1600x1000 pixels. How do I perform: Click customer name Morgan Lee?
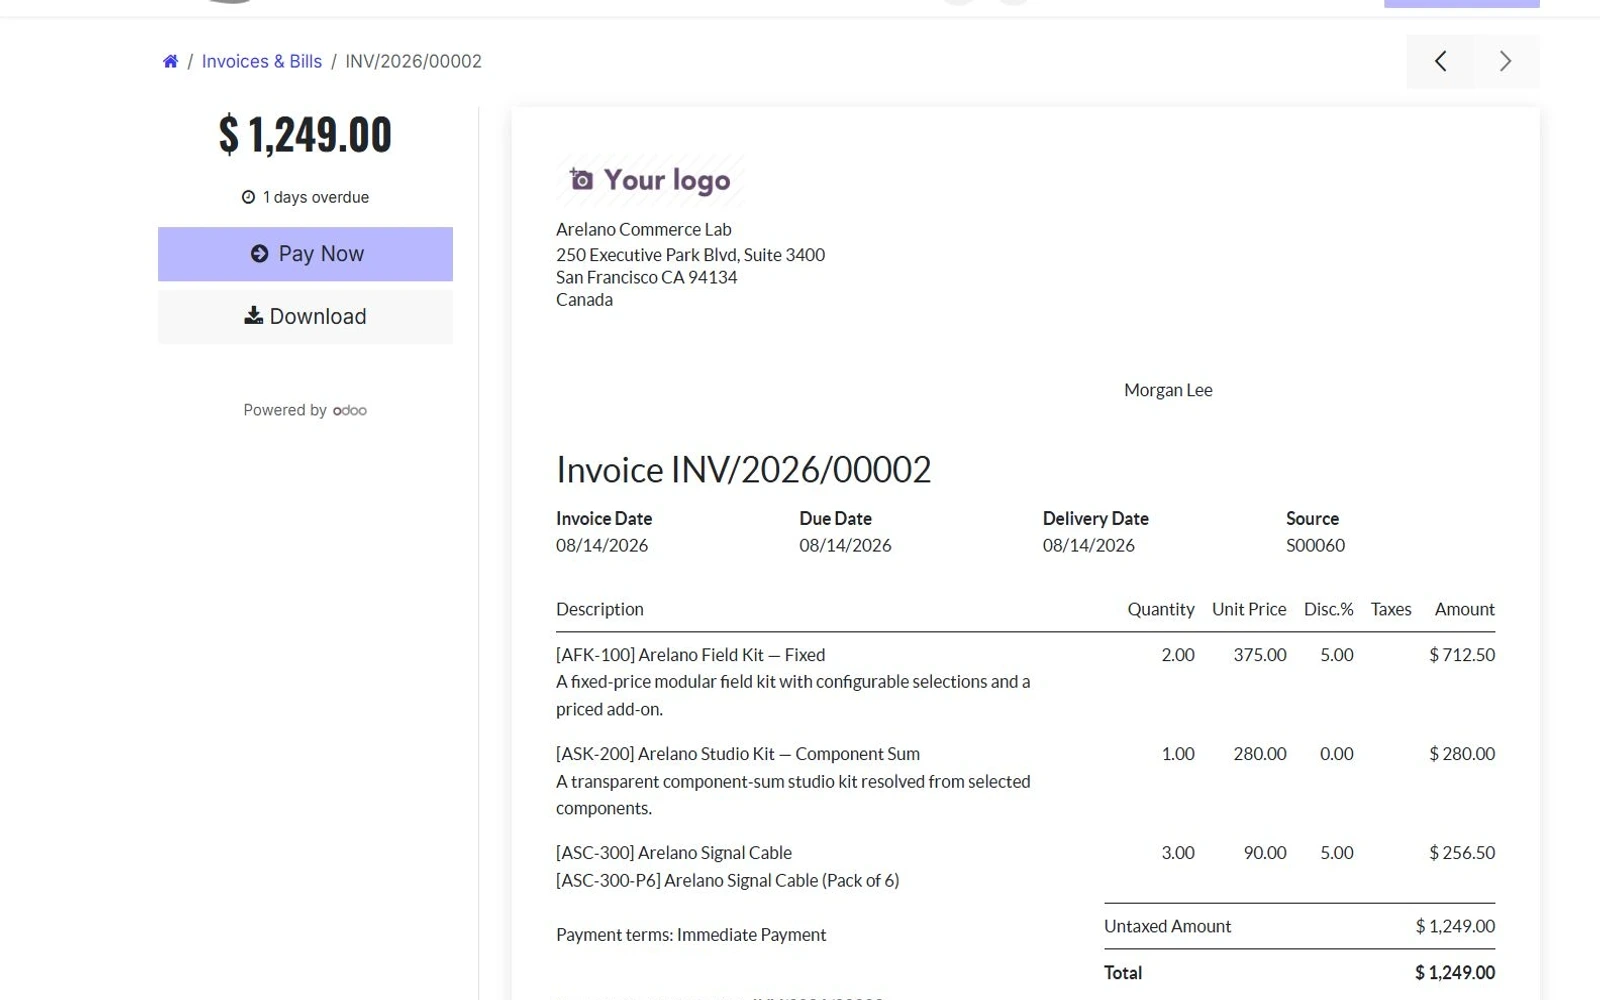[x=1168, y=390]
